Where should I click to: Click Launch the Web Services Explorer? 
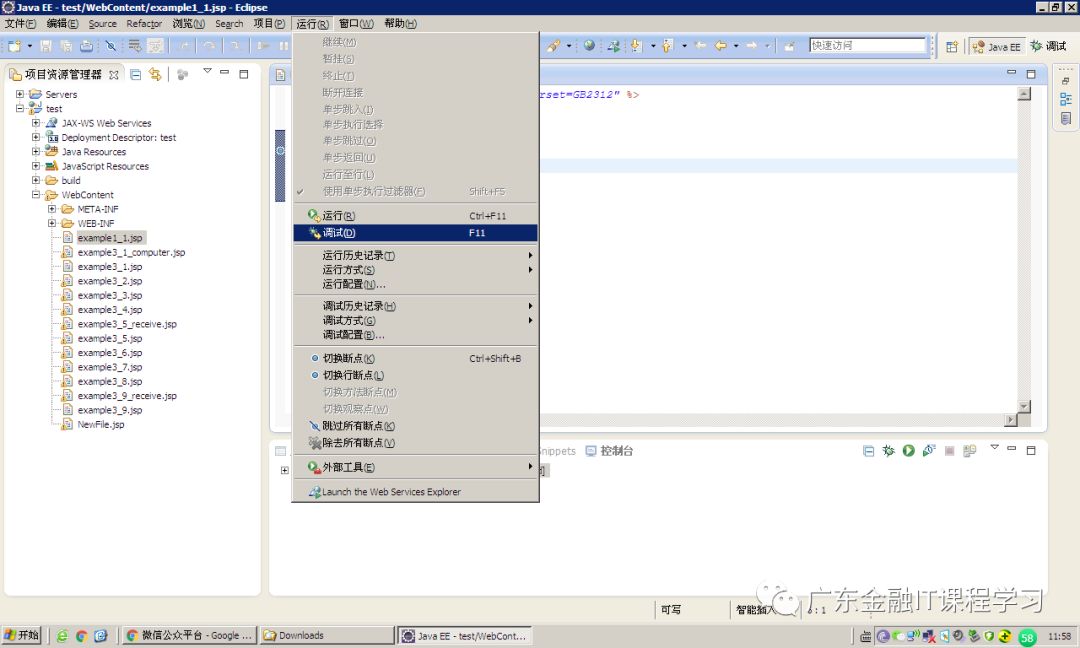415,492
